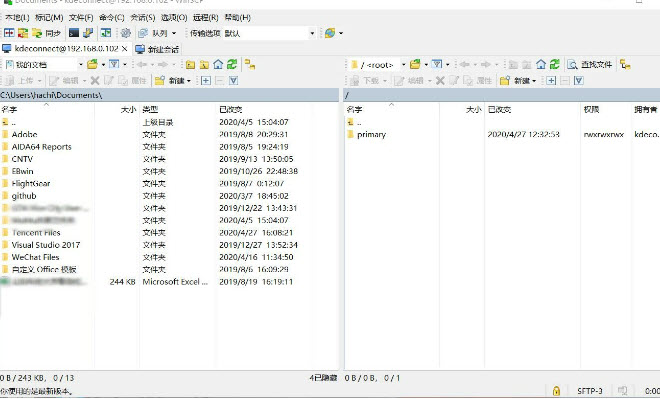Click the globe session color icon

(330, 33)
